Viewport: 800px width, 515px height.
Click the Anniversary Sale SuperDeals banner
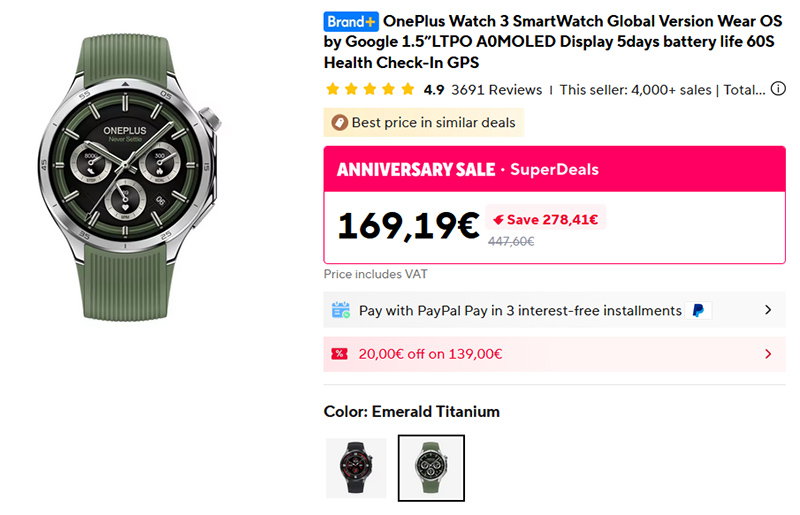click(468, 169)
